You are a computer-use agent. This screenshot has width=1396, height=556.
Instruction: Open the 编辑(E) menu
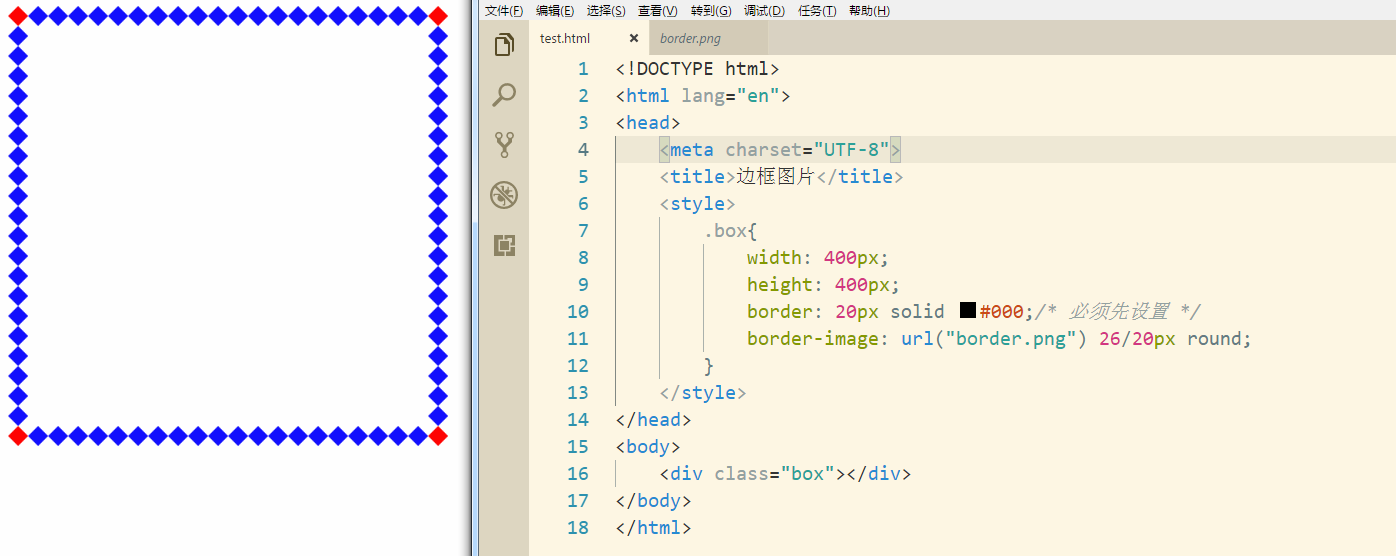[555, 10]
